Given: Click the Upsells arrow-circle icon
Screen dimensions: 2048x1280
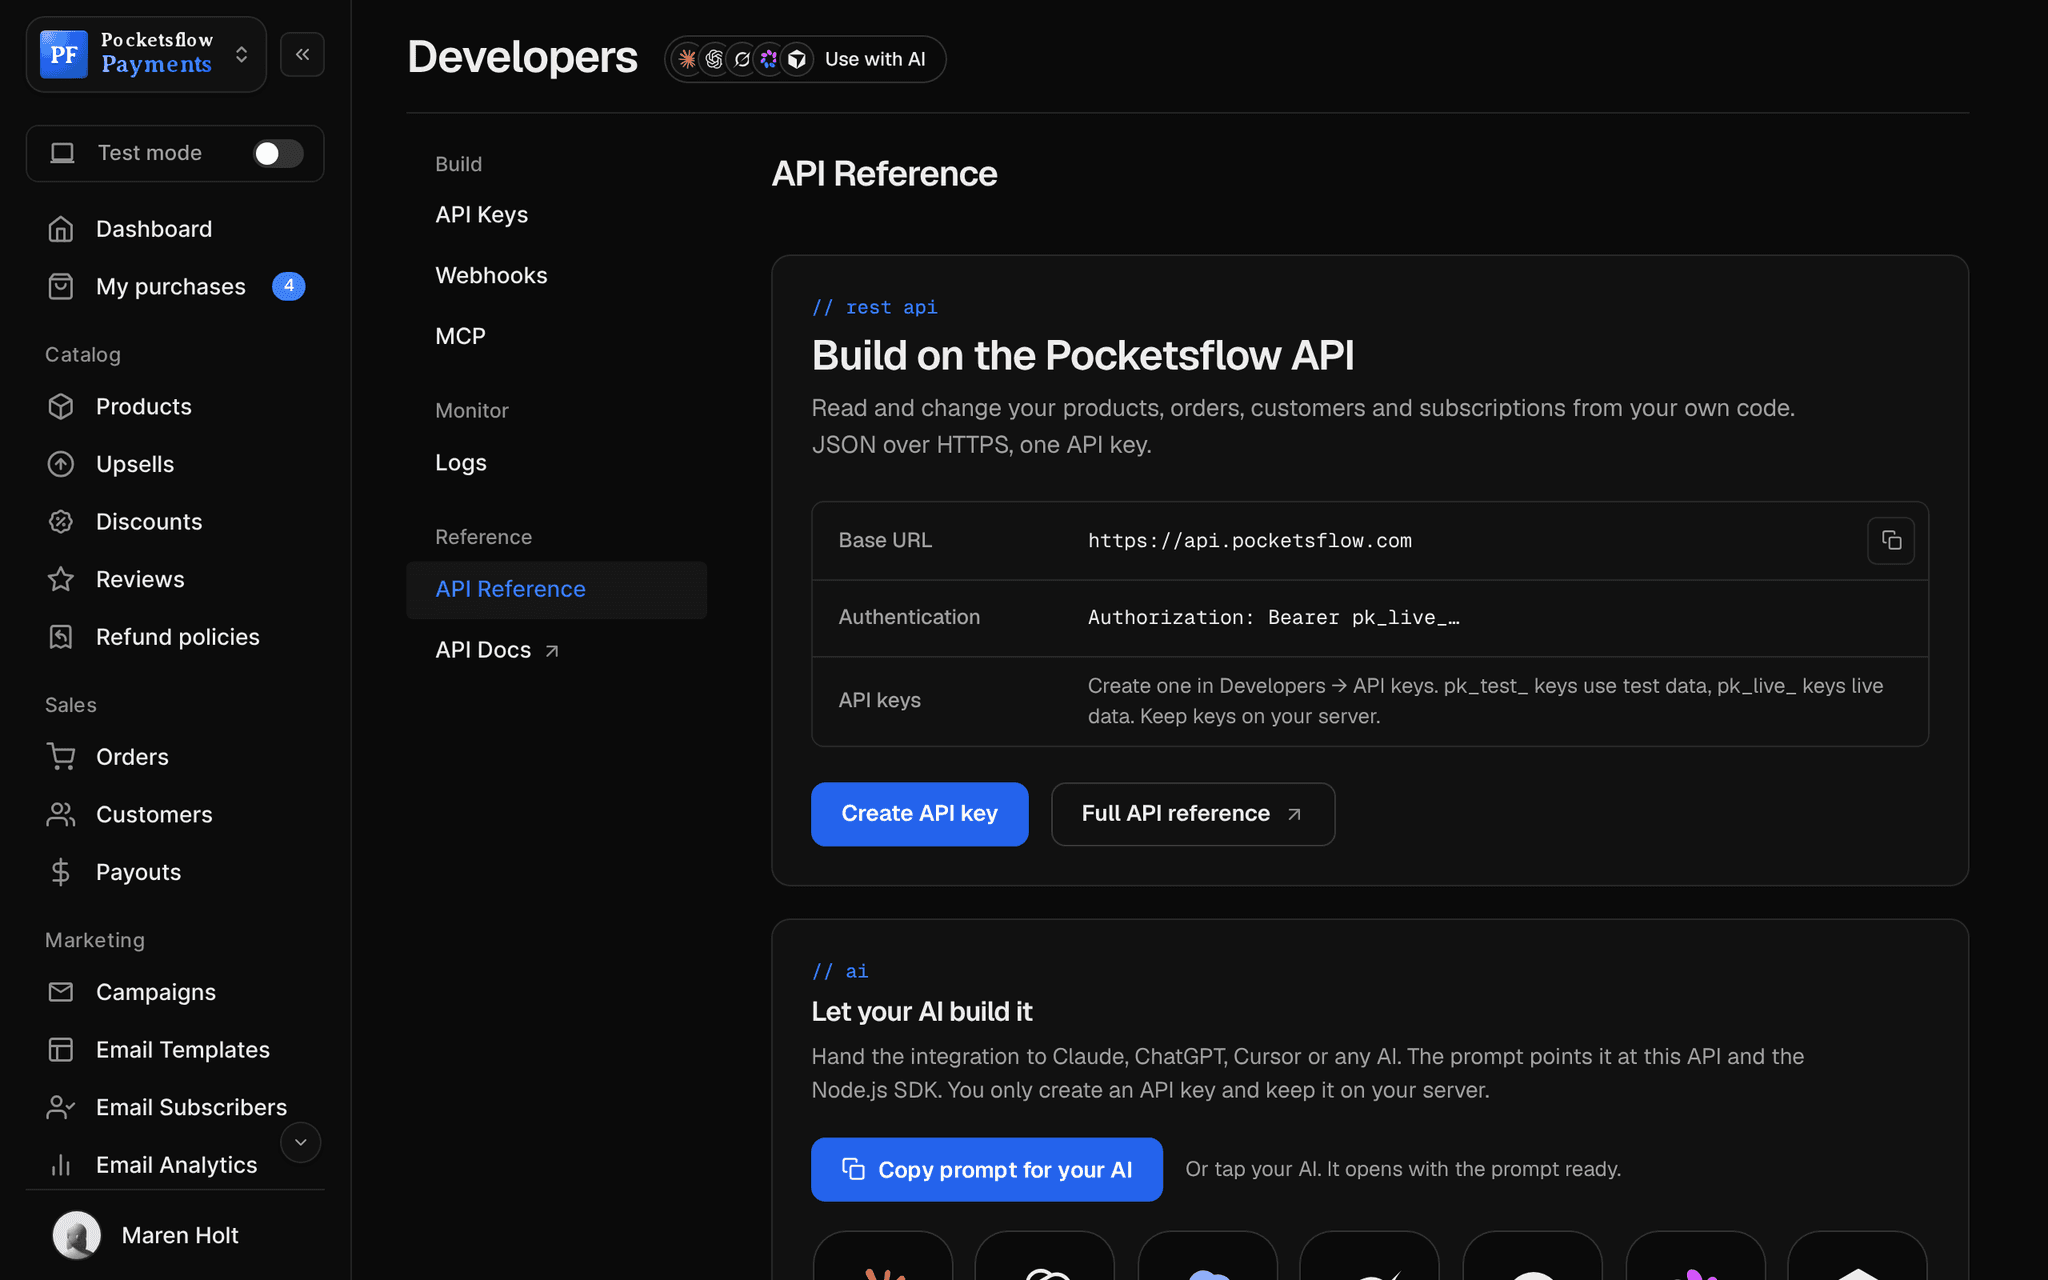Looking at the screenshot, I should coord(61,464).
